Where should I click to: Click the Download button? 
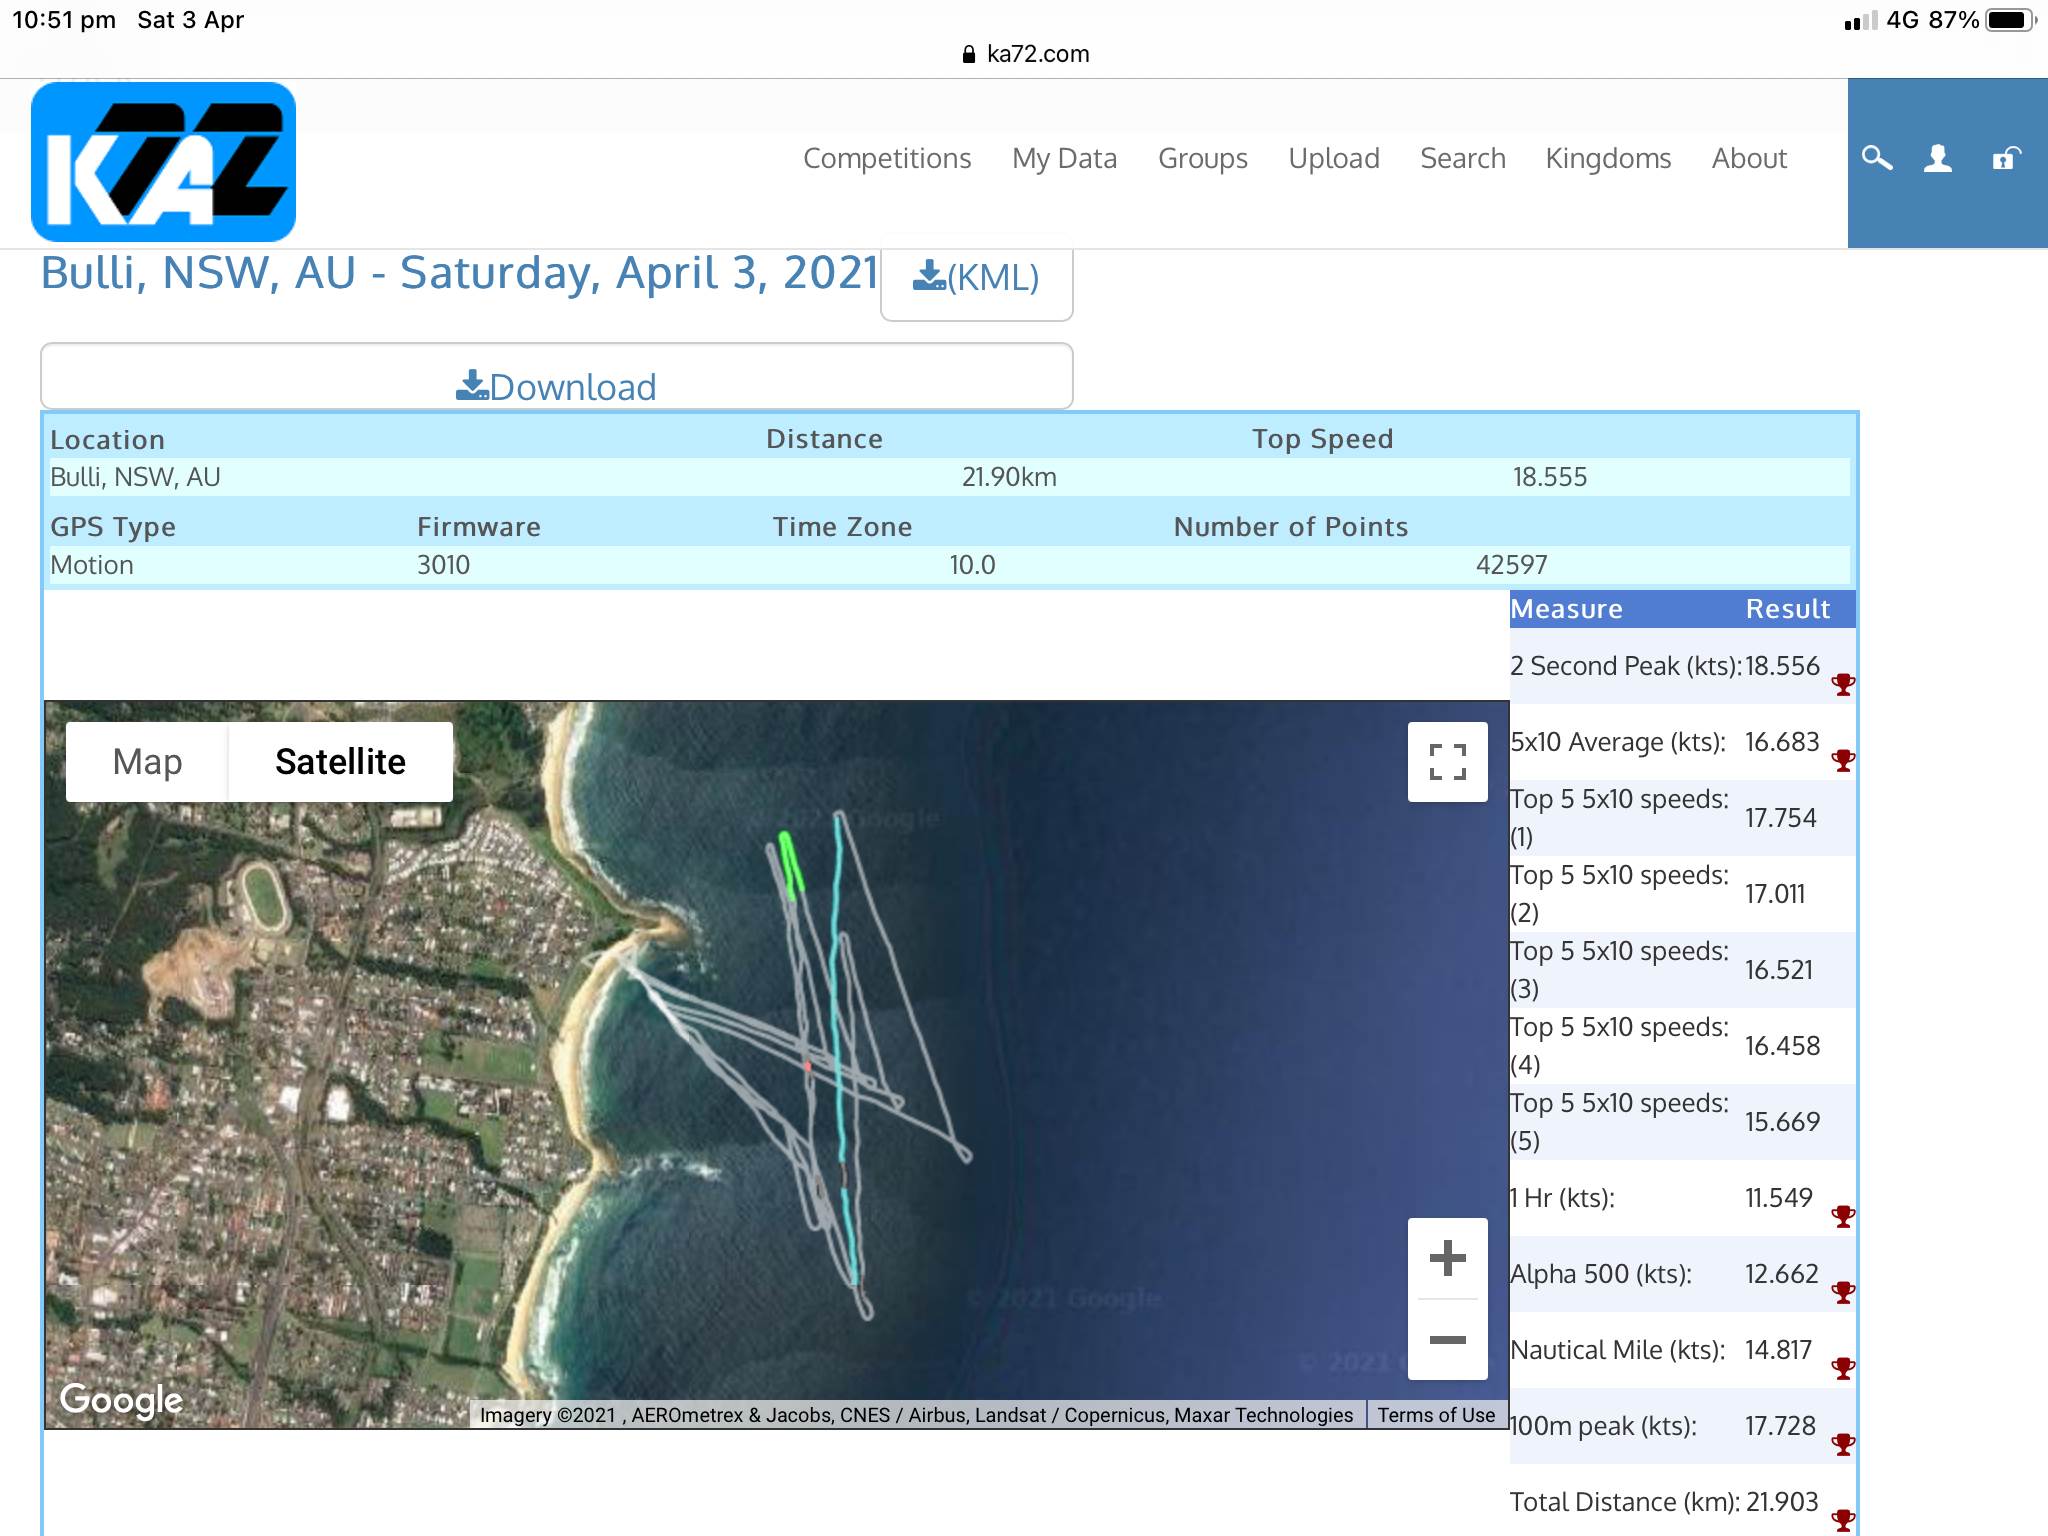click(x=556, y=386)
